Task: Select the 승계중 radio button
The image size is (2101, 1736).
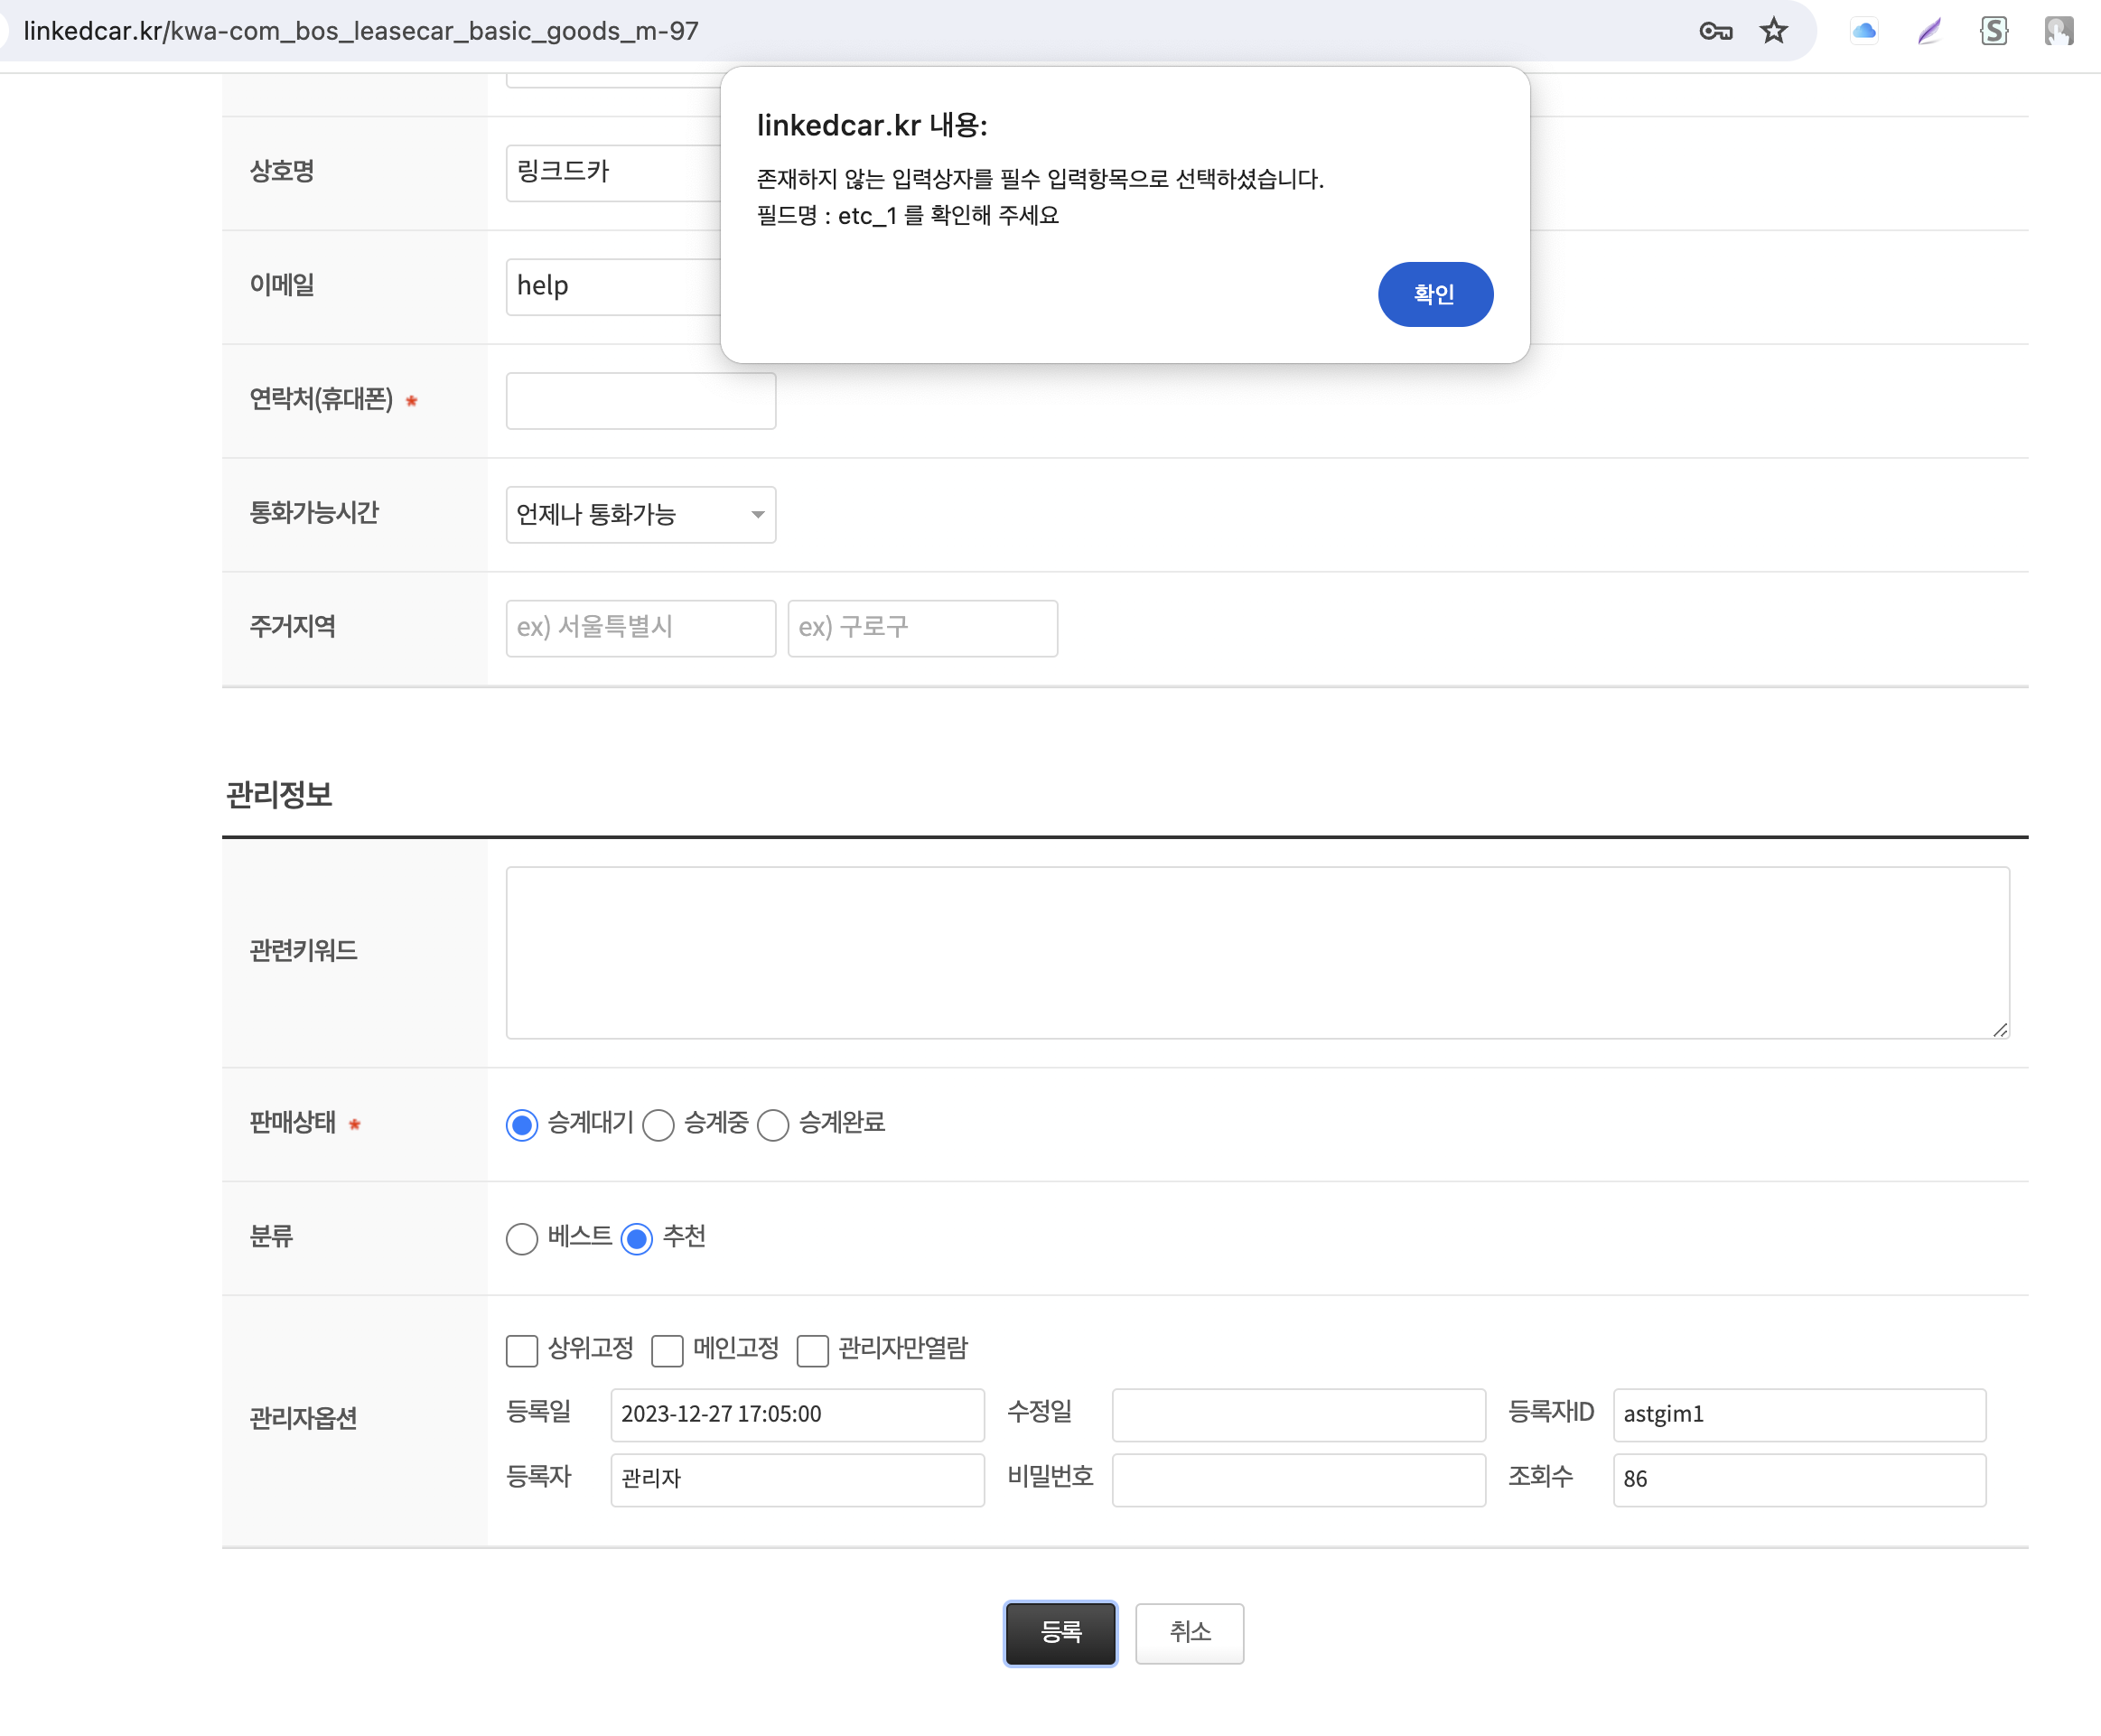Action: 658,1125
